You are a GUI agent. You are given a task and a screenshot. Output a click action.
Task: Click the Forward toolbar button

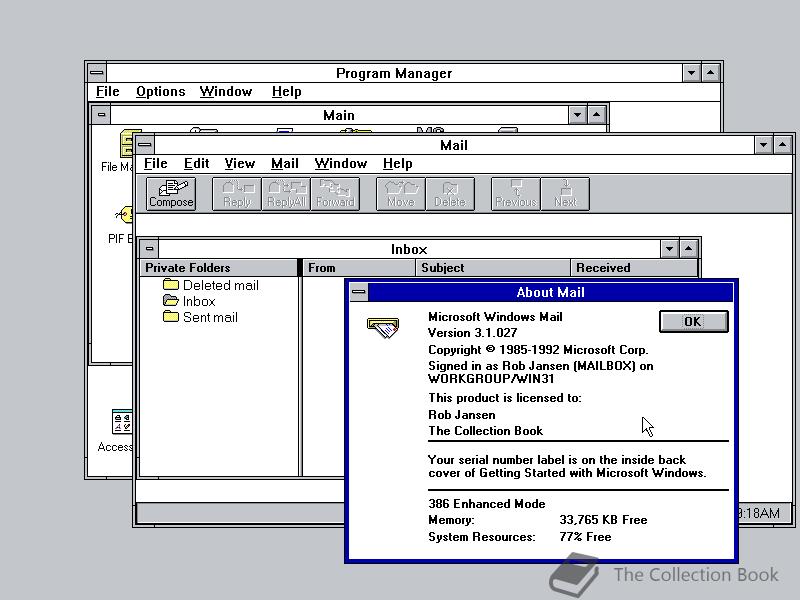[x=335, y=194]
